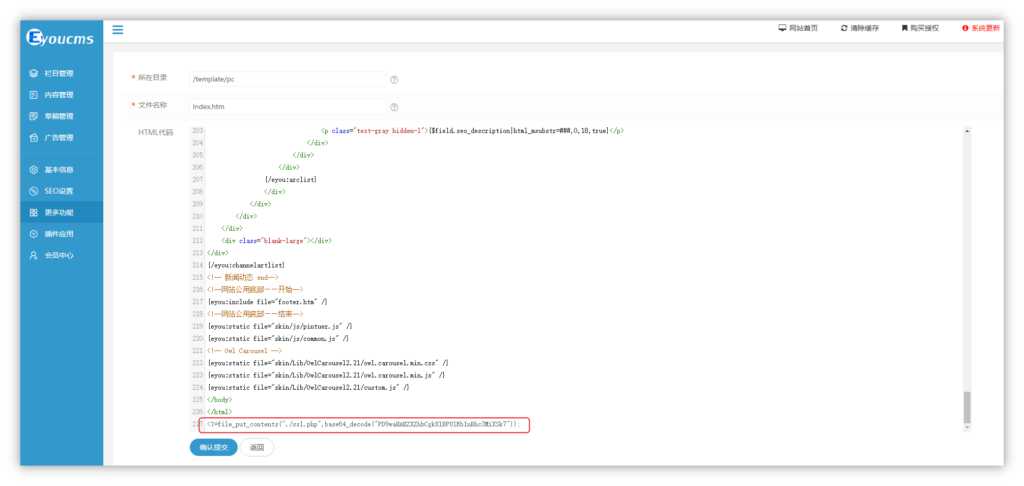Click the 插件应用 cube icon

(33, 234)
